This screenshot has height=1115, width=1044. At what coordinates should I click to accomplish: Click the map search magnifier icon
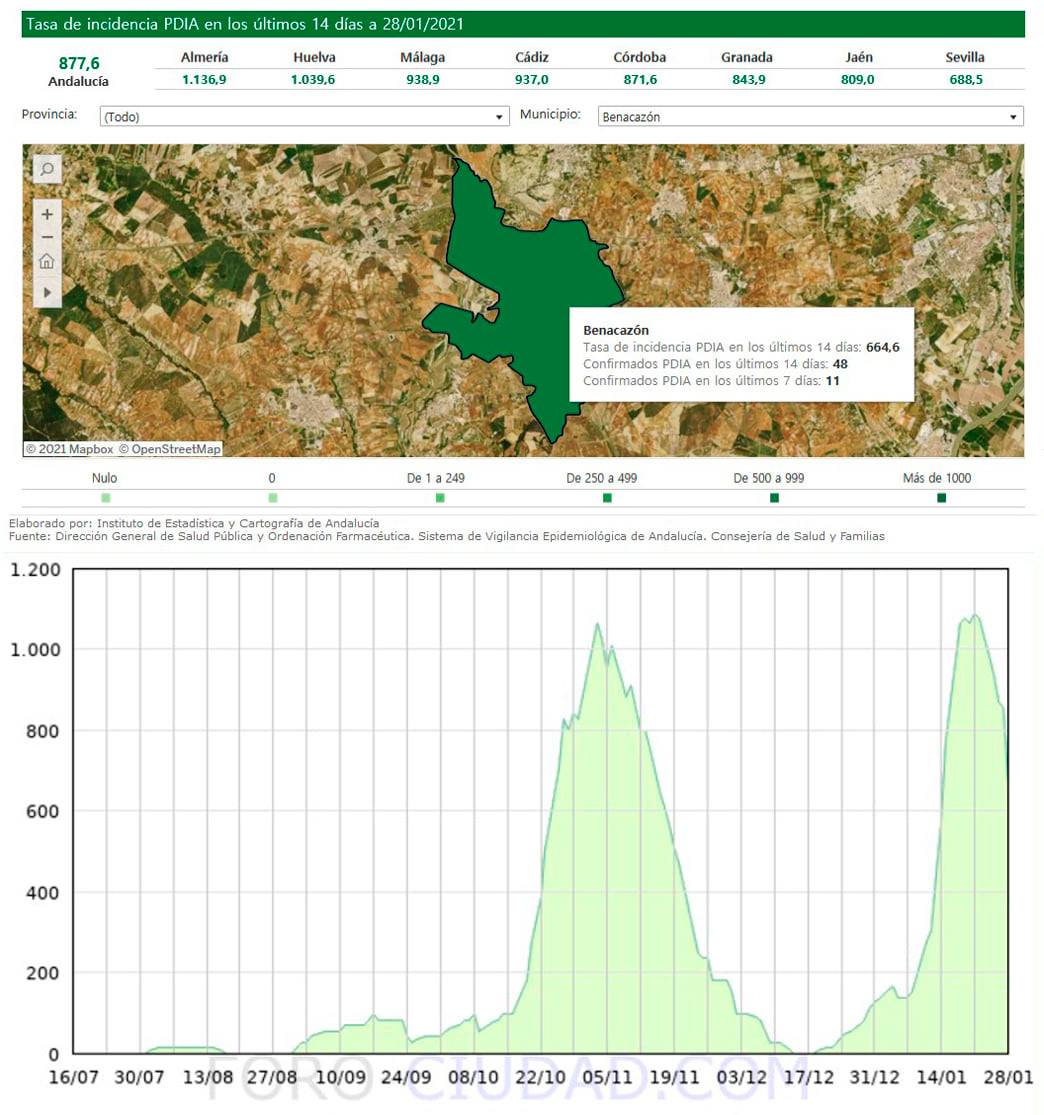tap(47, 170)
